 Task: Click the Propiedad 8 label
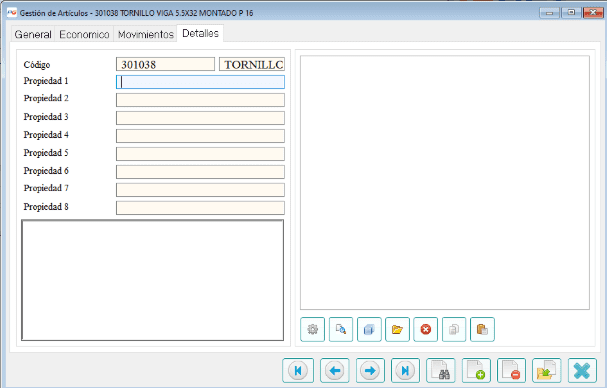tap(46, 207)
